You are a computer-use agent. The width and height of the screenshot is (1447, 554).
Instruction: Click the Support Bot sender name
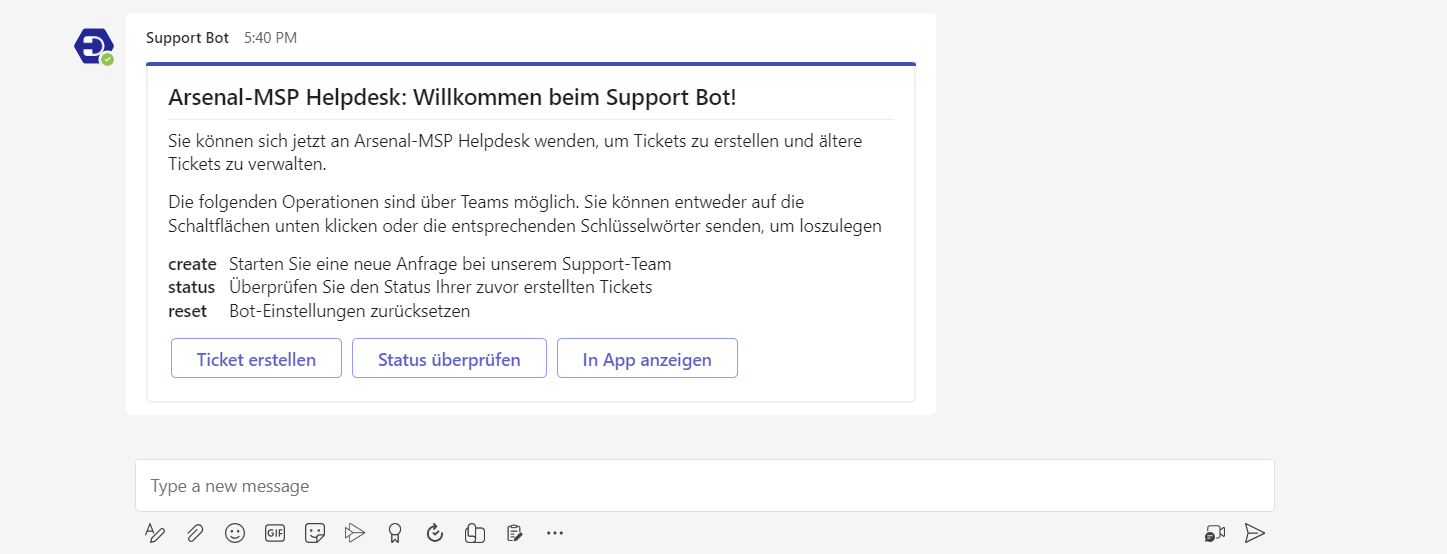point(187,38)
